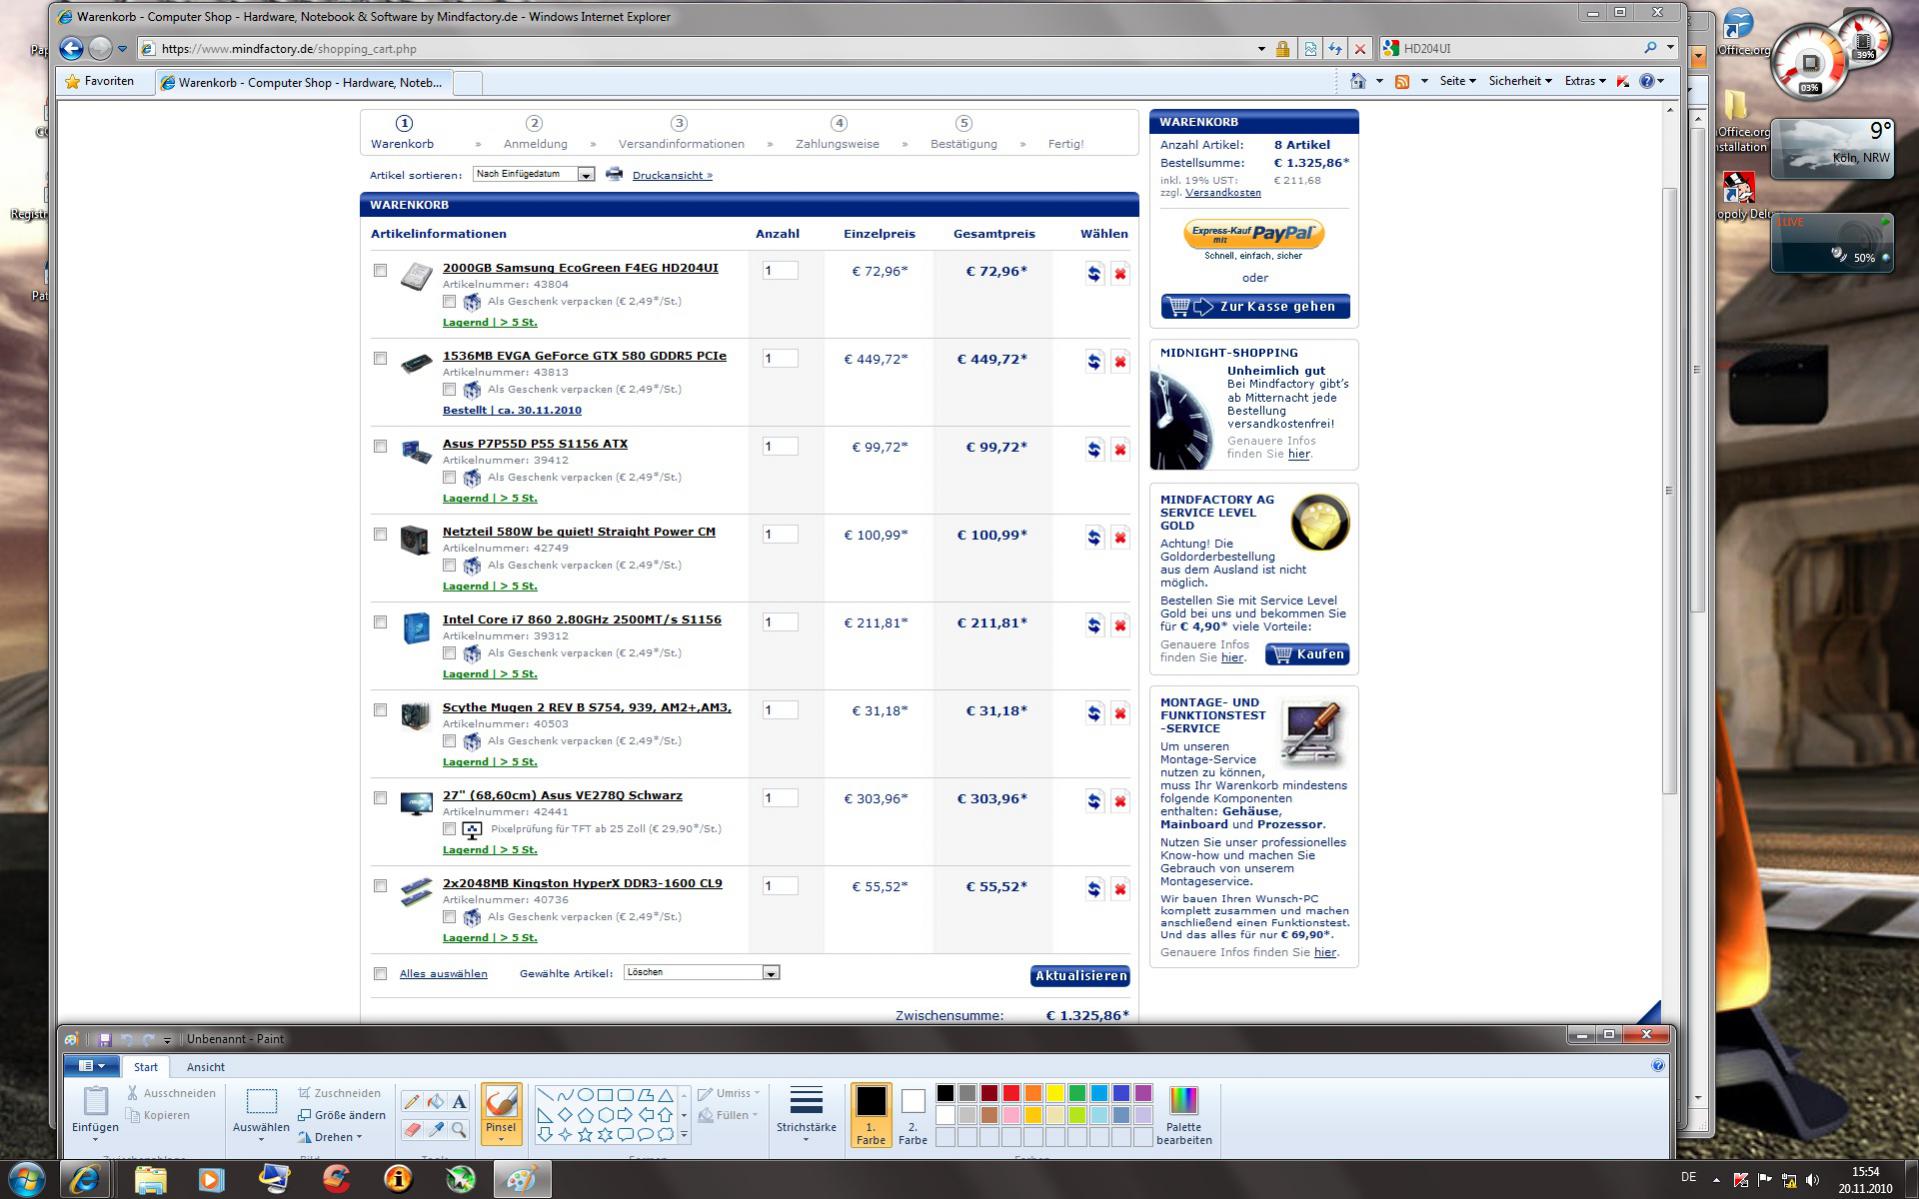The height and width of the screenshot is (1199, 1919).
Task: Open the Paint application menu button
Action: 92,1066
